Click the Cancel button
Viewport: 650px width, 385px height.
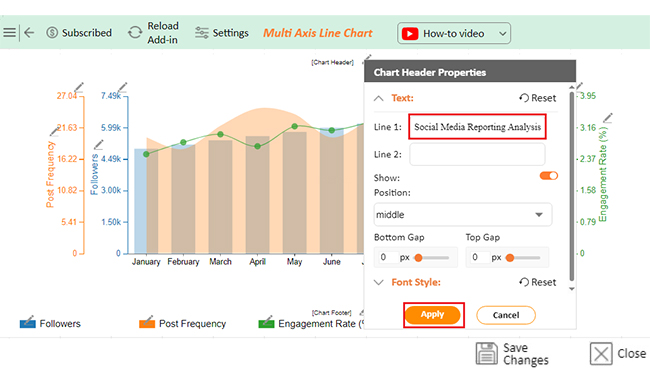click(x=506, y=315)
